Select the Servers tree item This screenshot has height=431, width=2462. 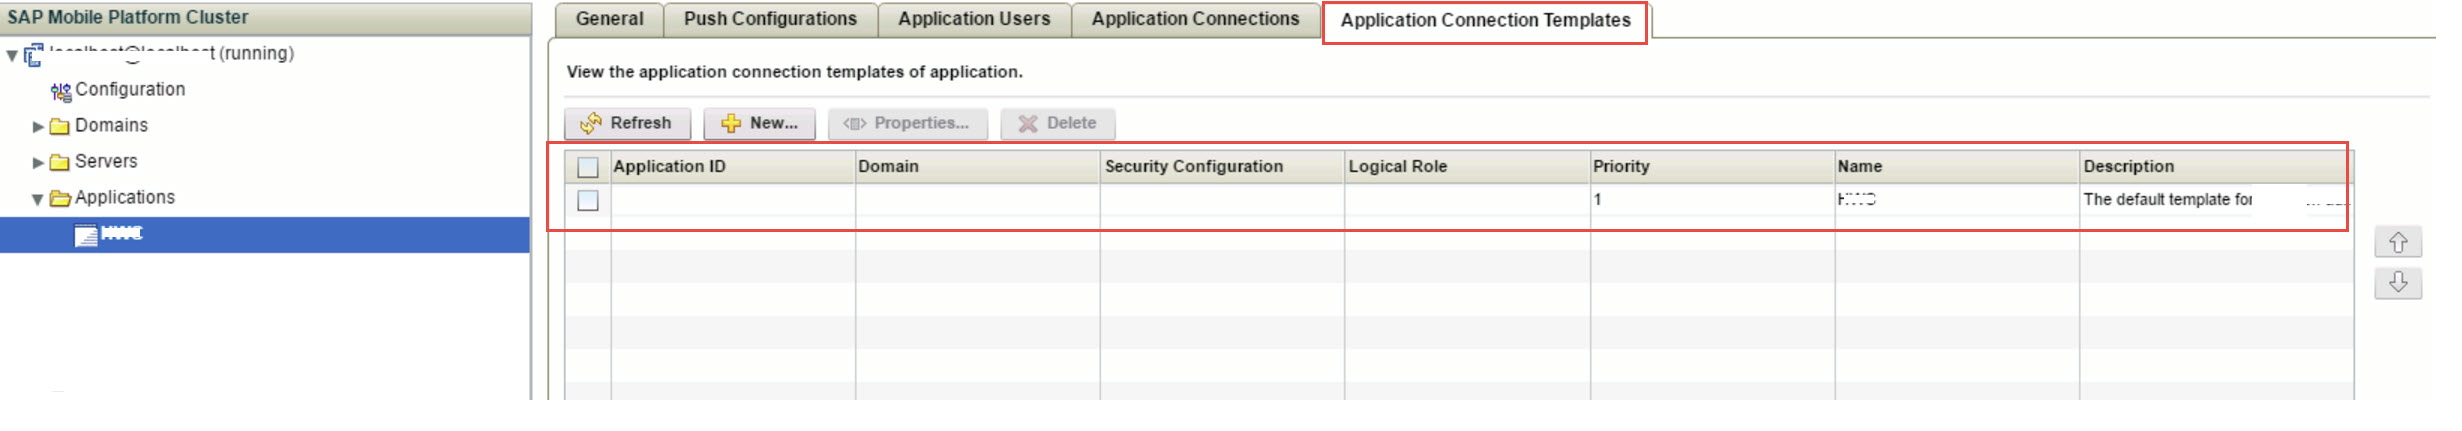click(x=106, y=162)
